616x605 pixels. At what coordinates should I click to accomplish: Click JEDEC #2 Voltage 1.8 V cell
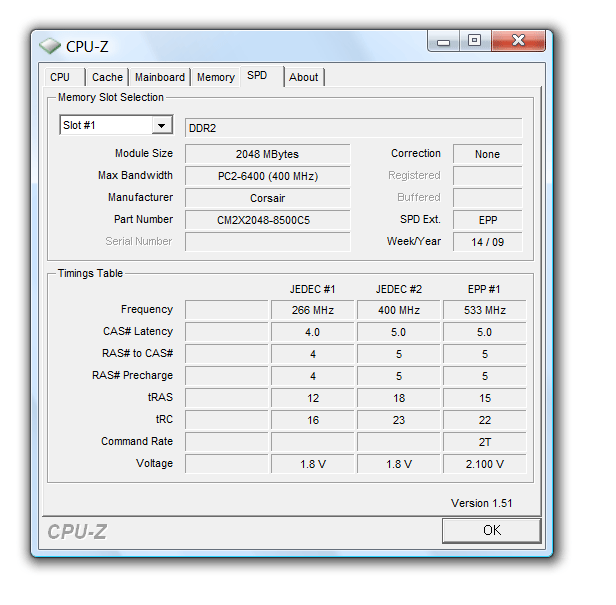coord(399,464)
